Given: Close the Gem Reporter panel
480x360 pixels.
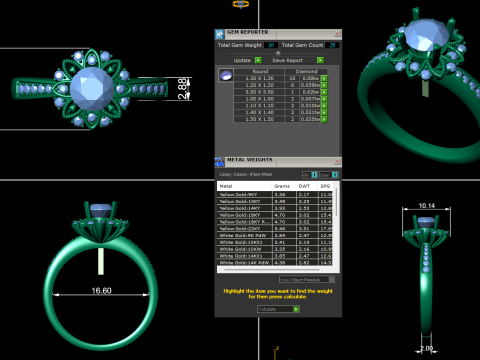Looking at the screenshot, I should pyautogui.click(x=337, y=34).
